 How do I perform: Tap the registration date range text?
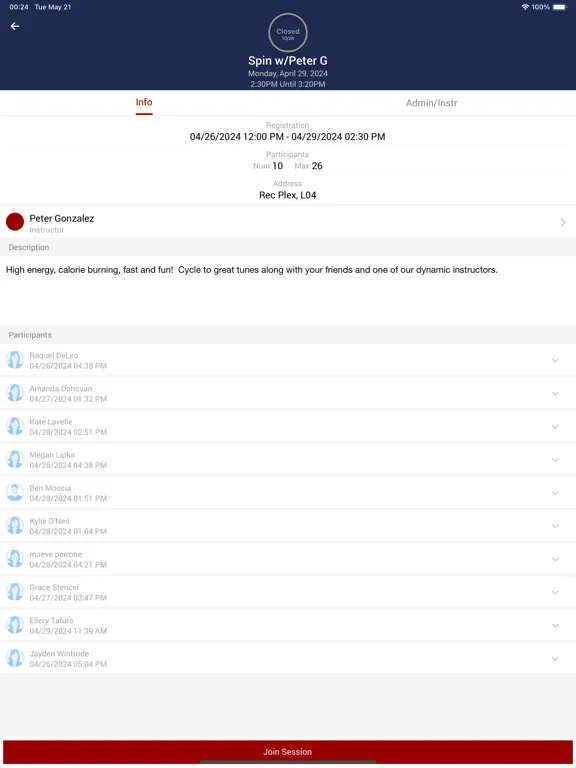(x=288, y=137)
